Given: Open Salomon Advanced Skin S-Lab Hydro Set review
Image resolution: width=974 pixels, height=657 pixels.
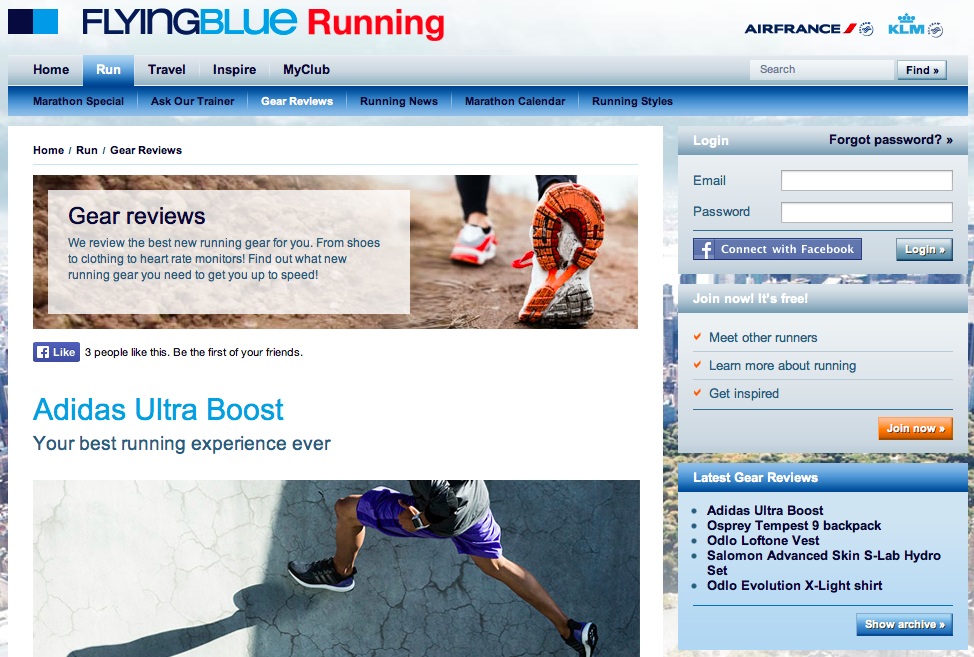Looking at the screenshot, I should click(x=824, y=563).
